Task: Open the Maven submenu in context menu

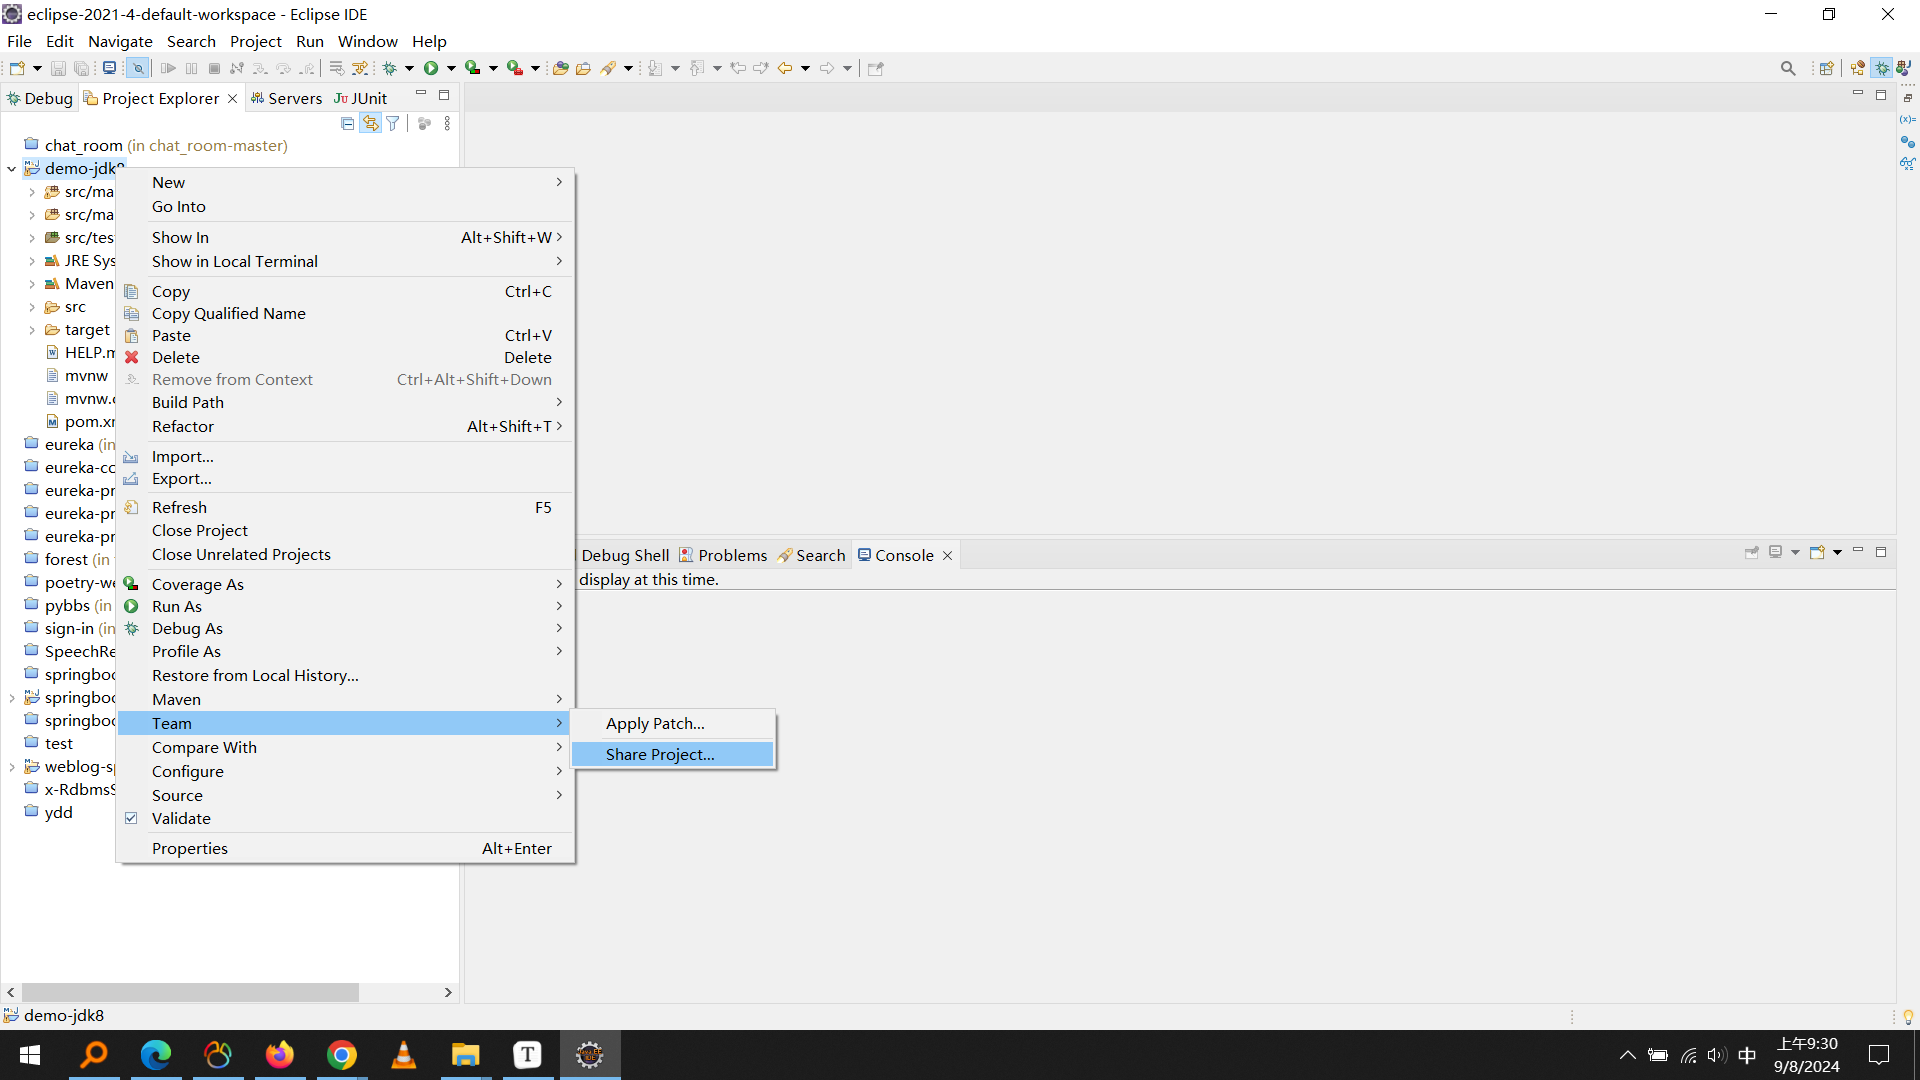Action: 345,699
